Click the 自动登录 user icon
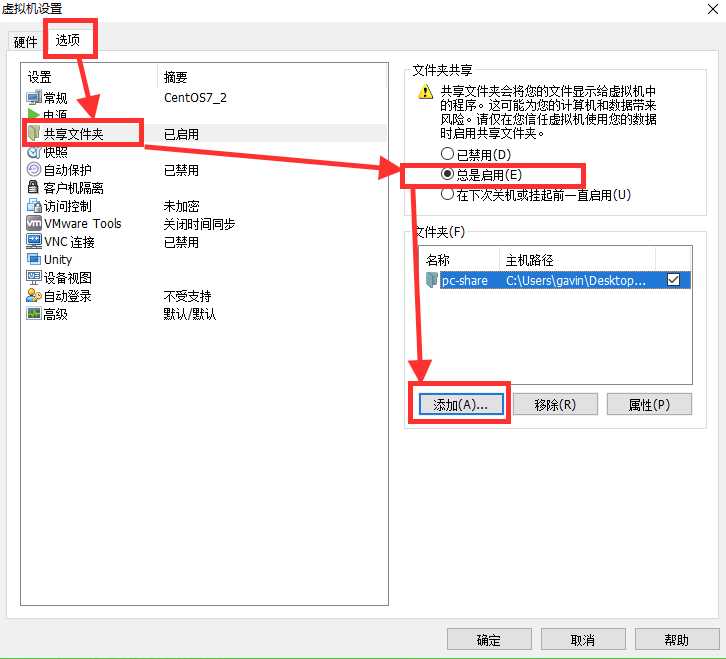This screenshot has width=726, height=659. [34, 295]
